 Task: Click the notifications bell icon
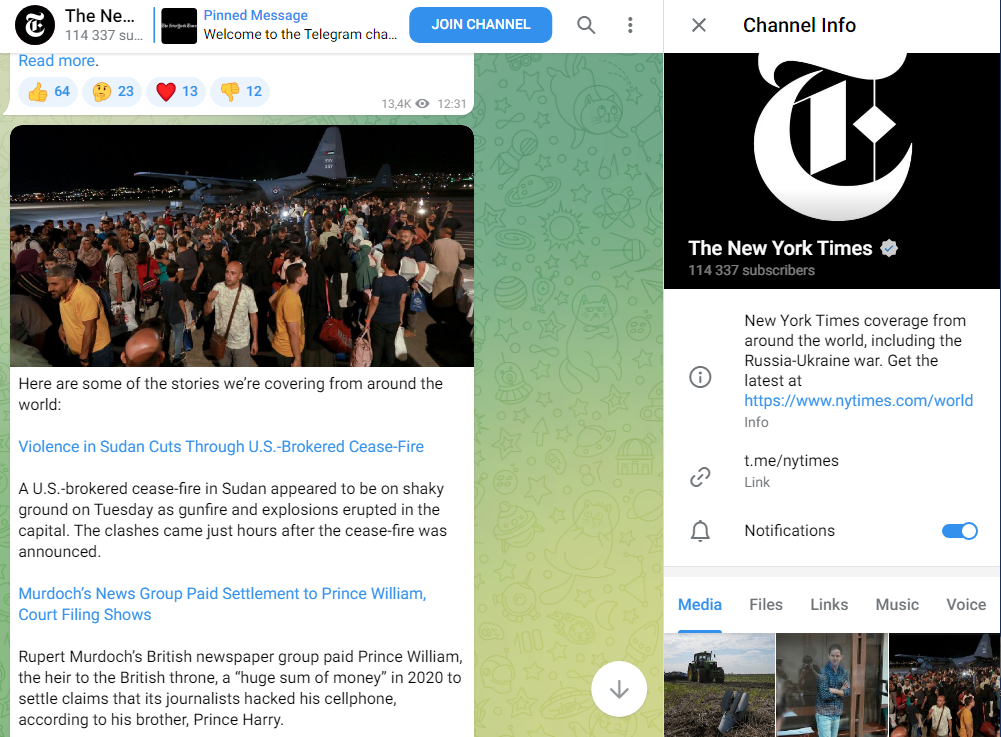point(700,531)
